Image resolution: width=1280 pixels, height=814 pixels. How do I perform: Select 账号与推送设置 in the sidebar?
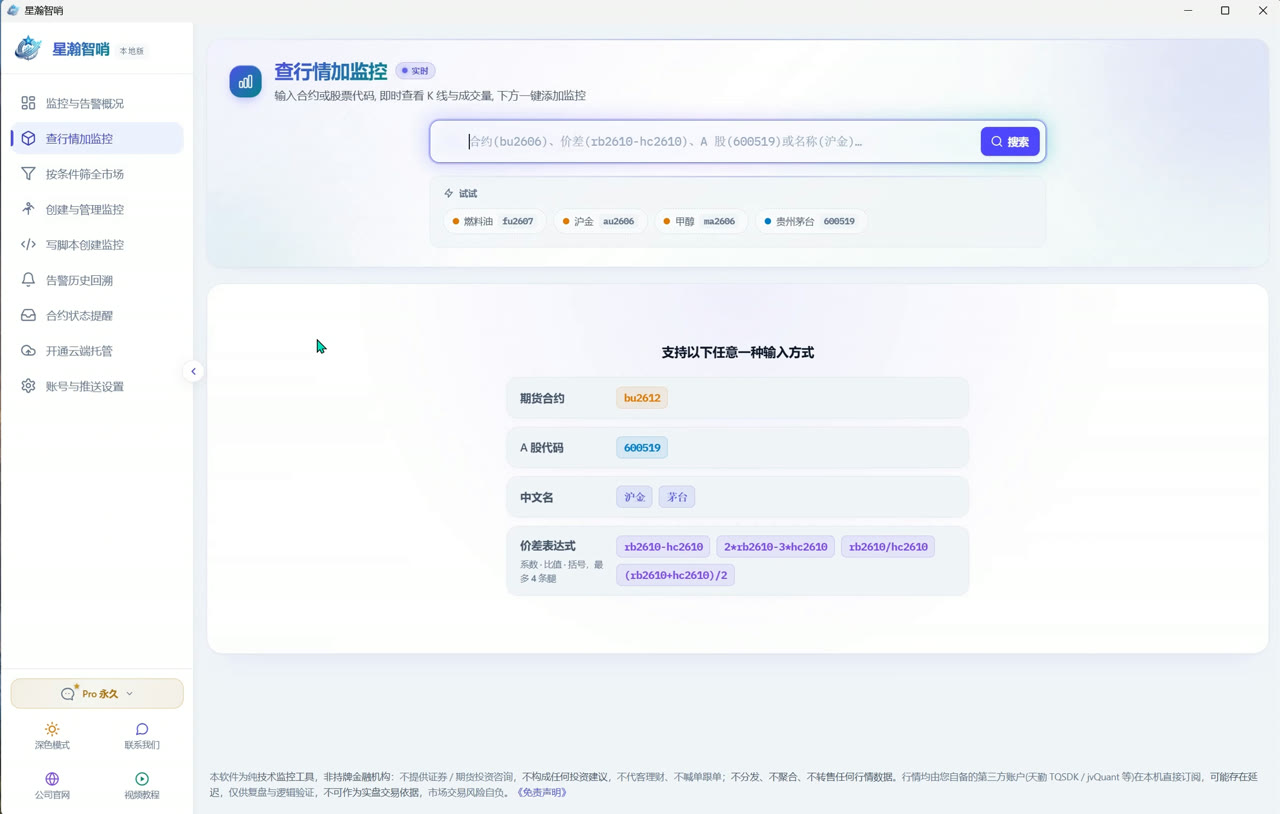pos(97,386)
